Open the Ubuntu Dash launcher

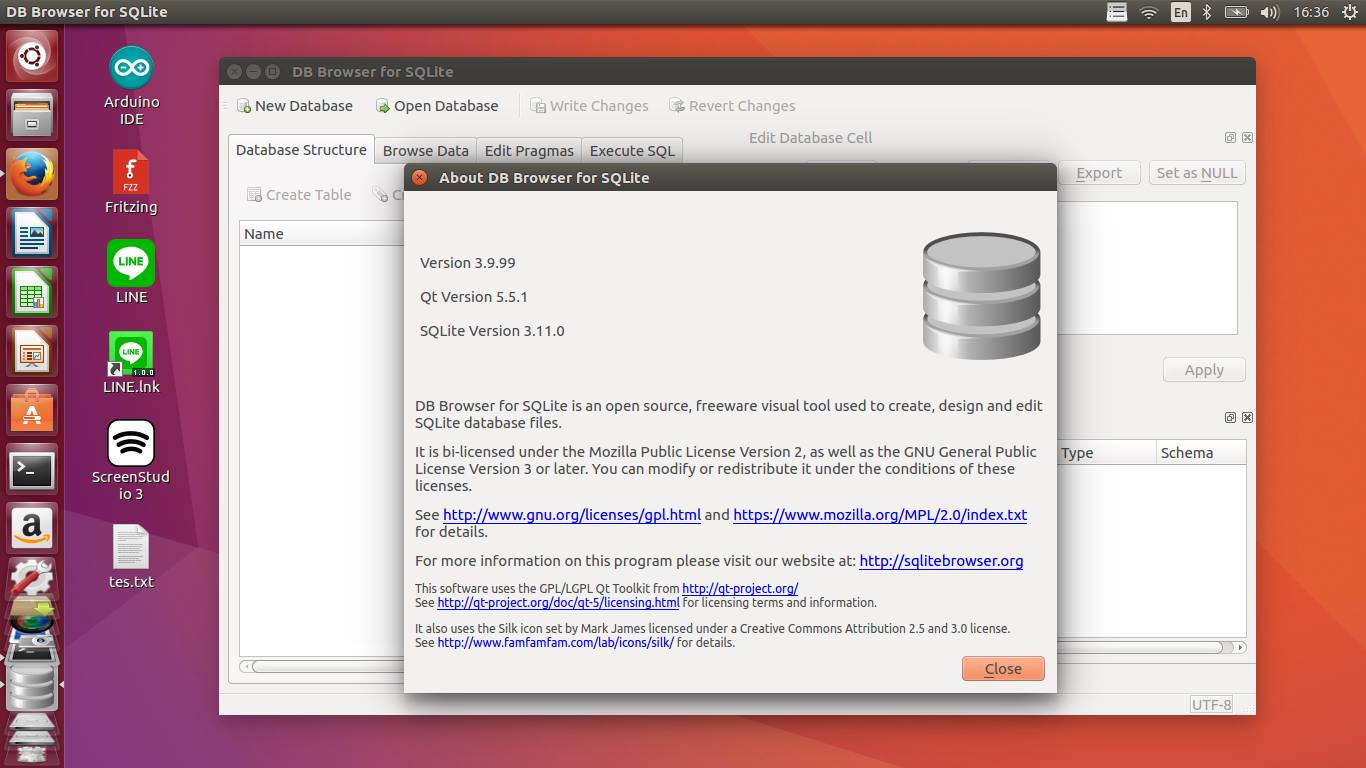[x=32, y=57]
